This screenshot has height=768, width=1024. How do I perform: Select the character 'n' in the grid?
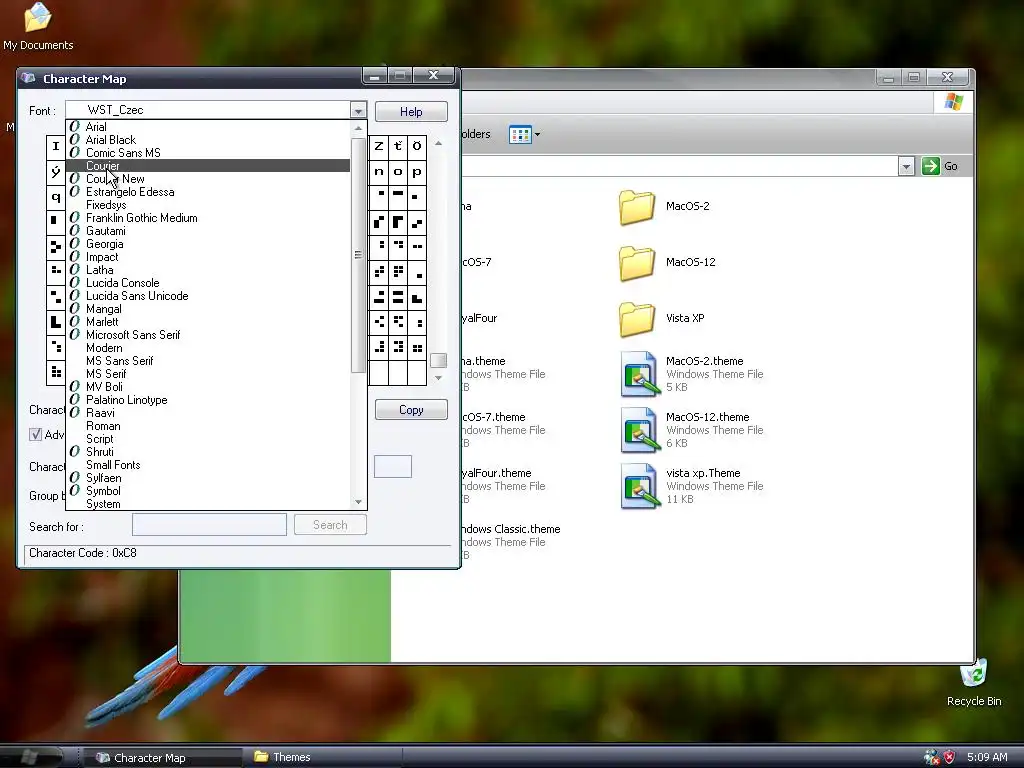(379, 172)
